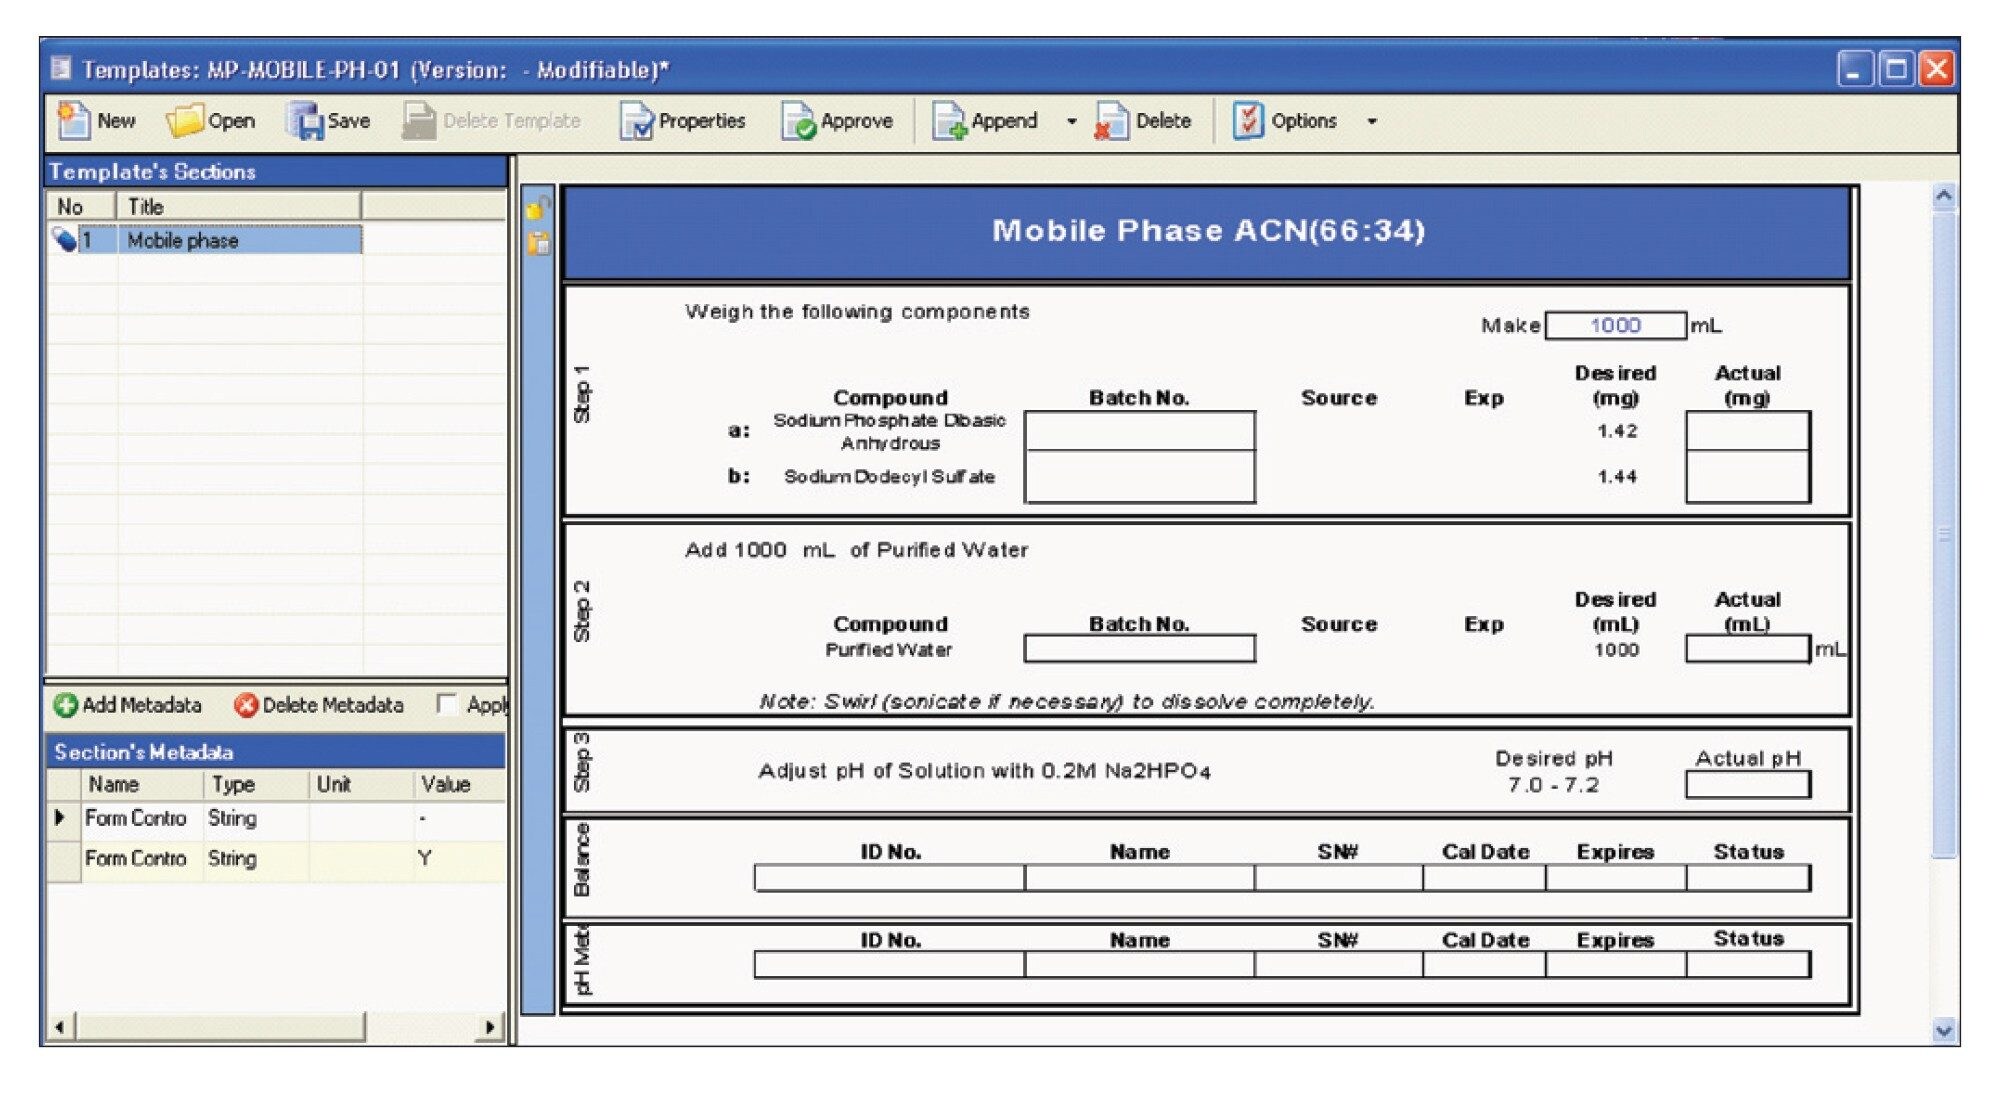This screenshot has height=1095, width=2000.
Task: Click the Value cell of the first Form Control row
Action: [x=458, y=818]
